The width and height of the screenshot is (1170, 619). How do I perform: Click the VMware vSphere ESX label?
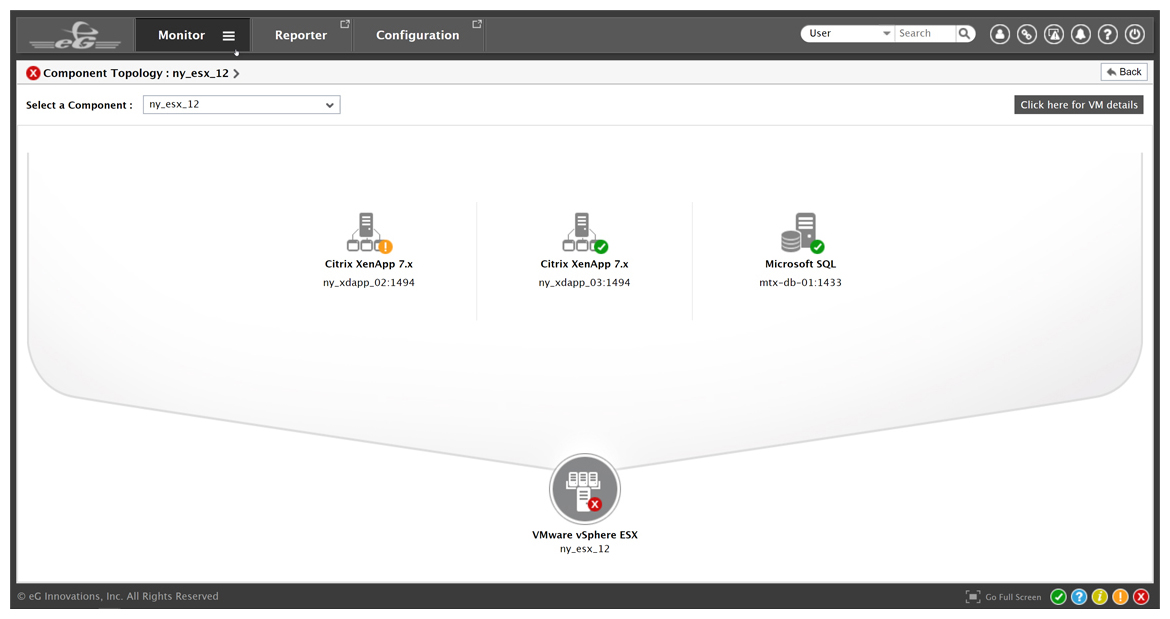pyautogui.click(x=585, y=535)
